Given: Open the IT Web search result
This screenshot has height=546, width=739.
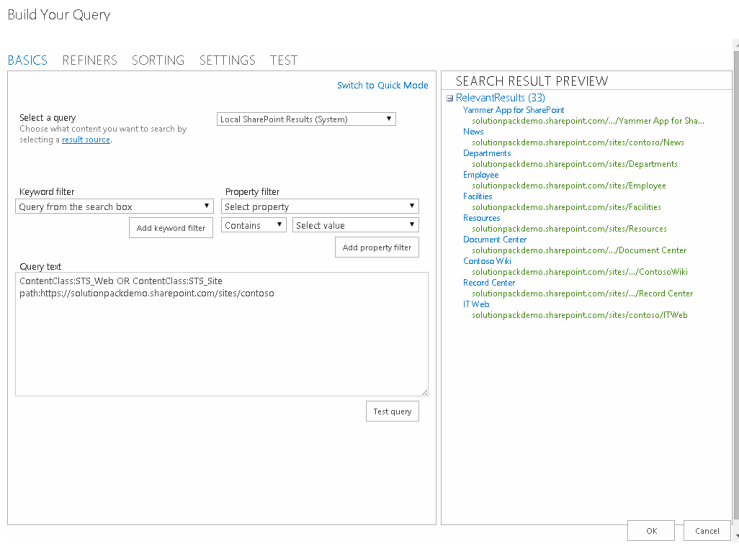Looking at the screenshot, I should pos(476,305).
